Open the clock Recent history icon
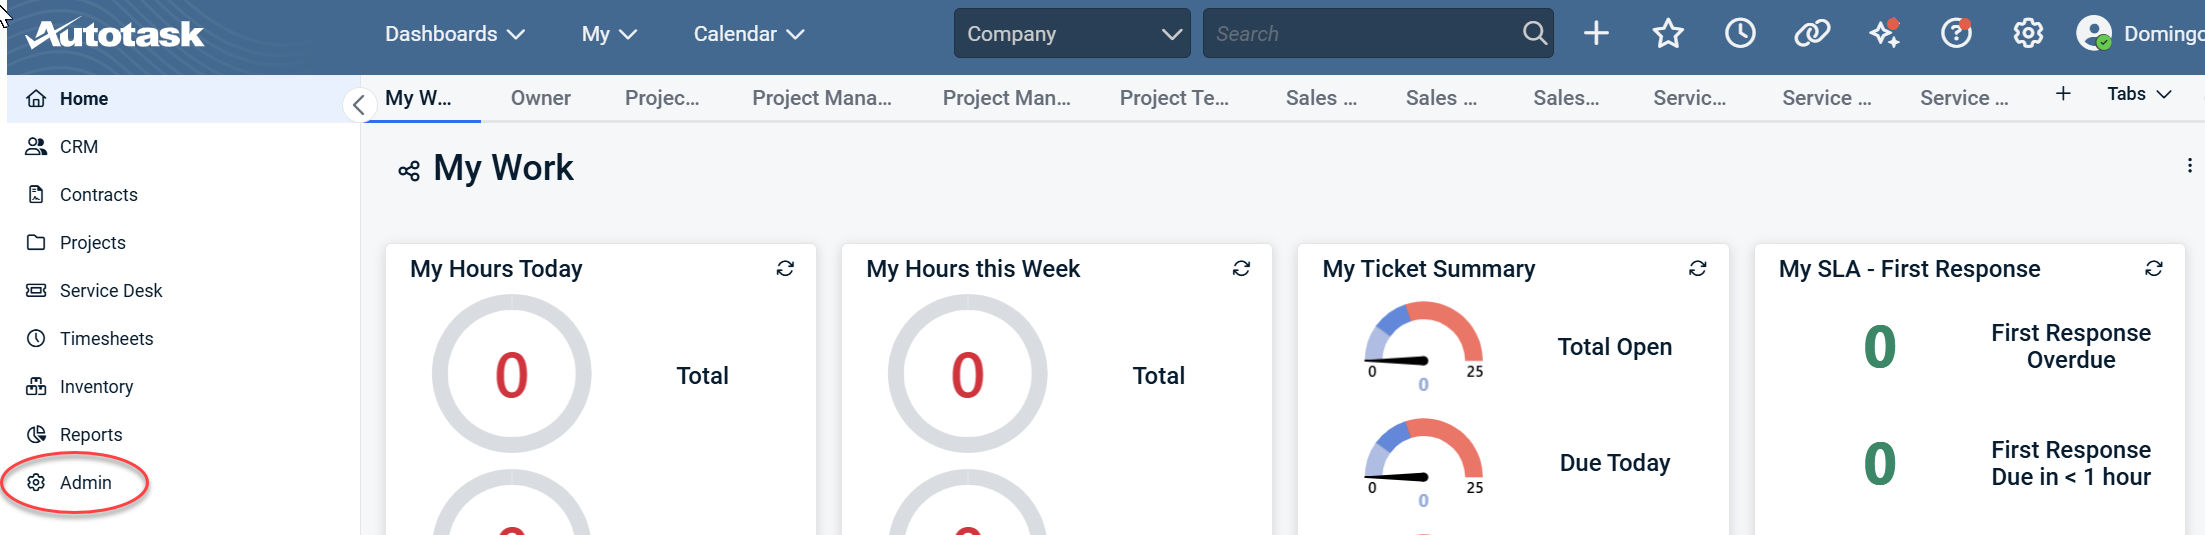The width and height of the screenshot is (2205, 535). tap(1740, 34)
